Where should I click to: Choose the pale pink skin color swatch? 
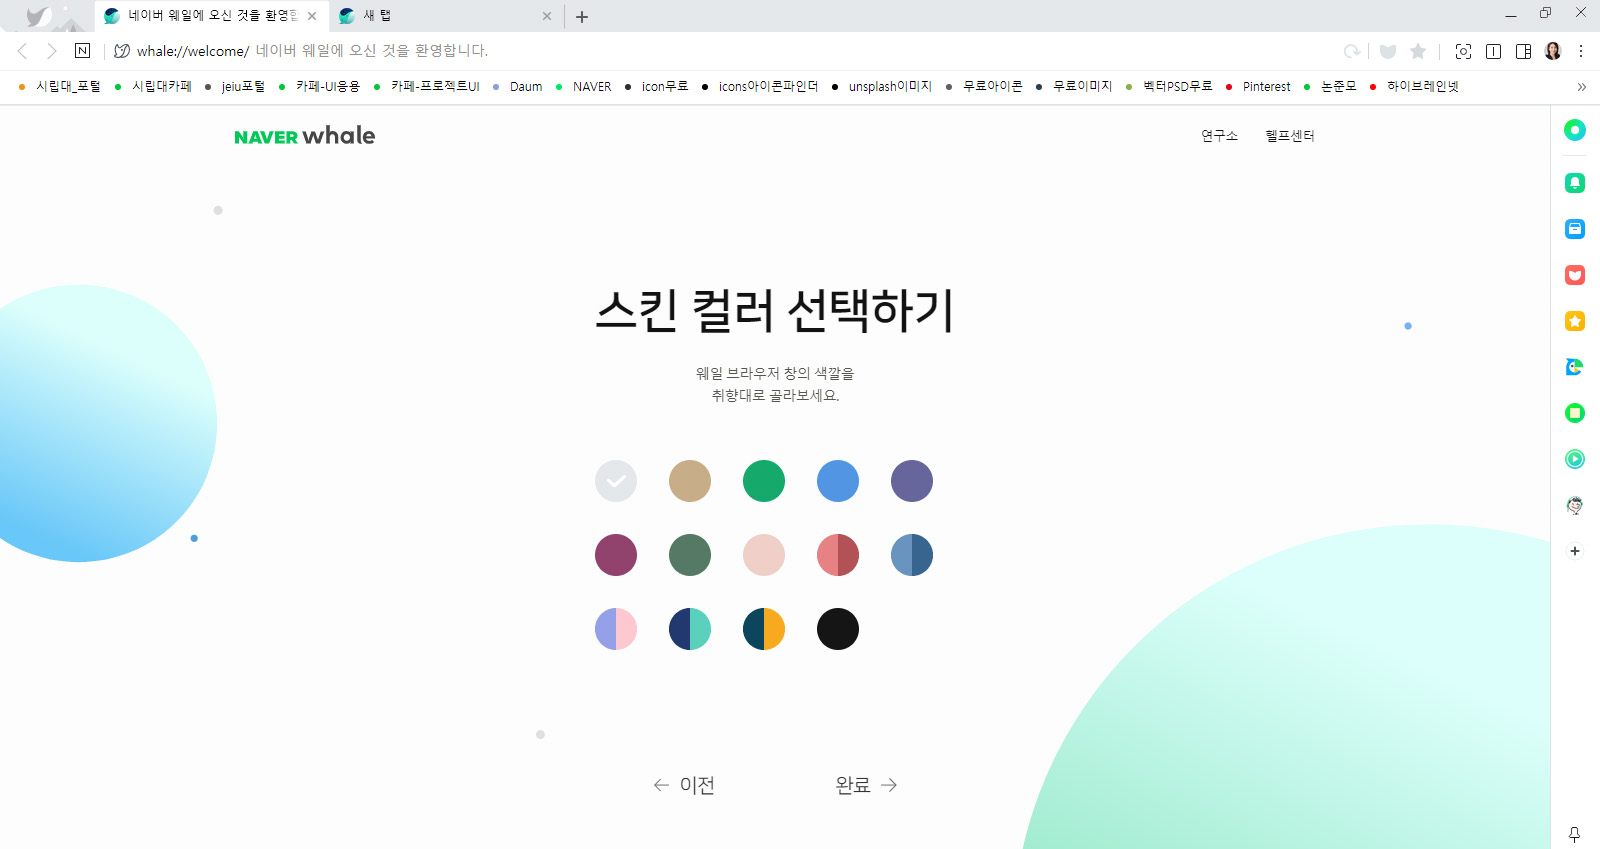[764, 555]
